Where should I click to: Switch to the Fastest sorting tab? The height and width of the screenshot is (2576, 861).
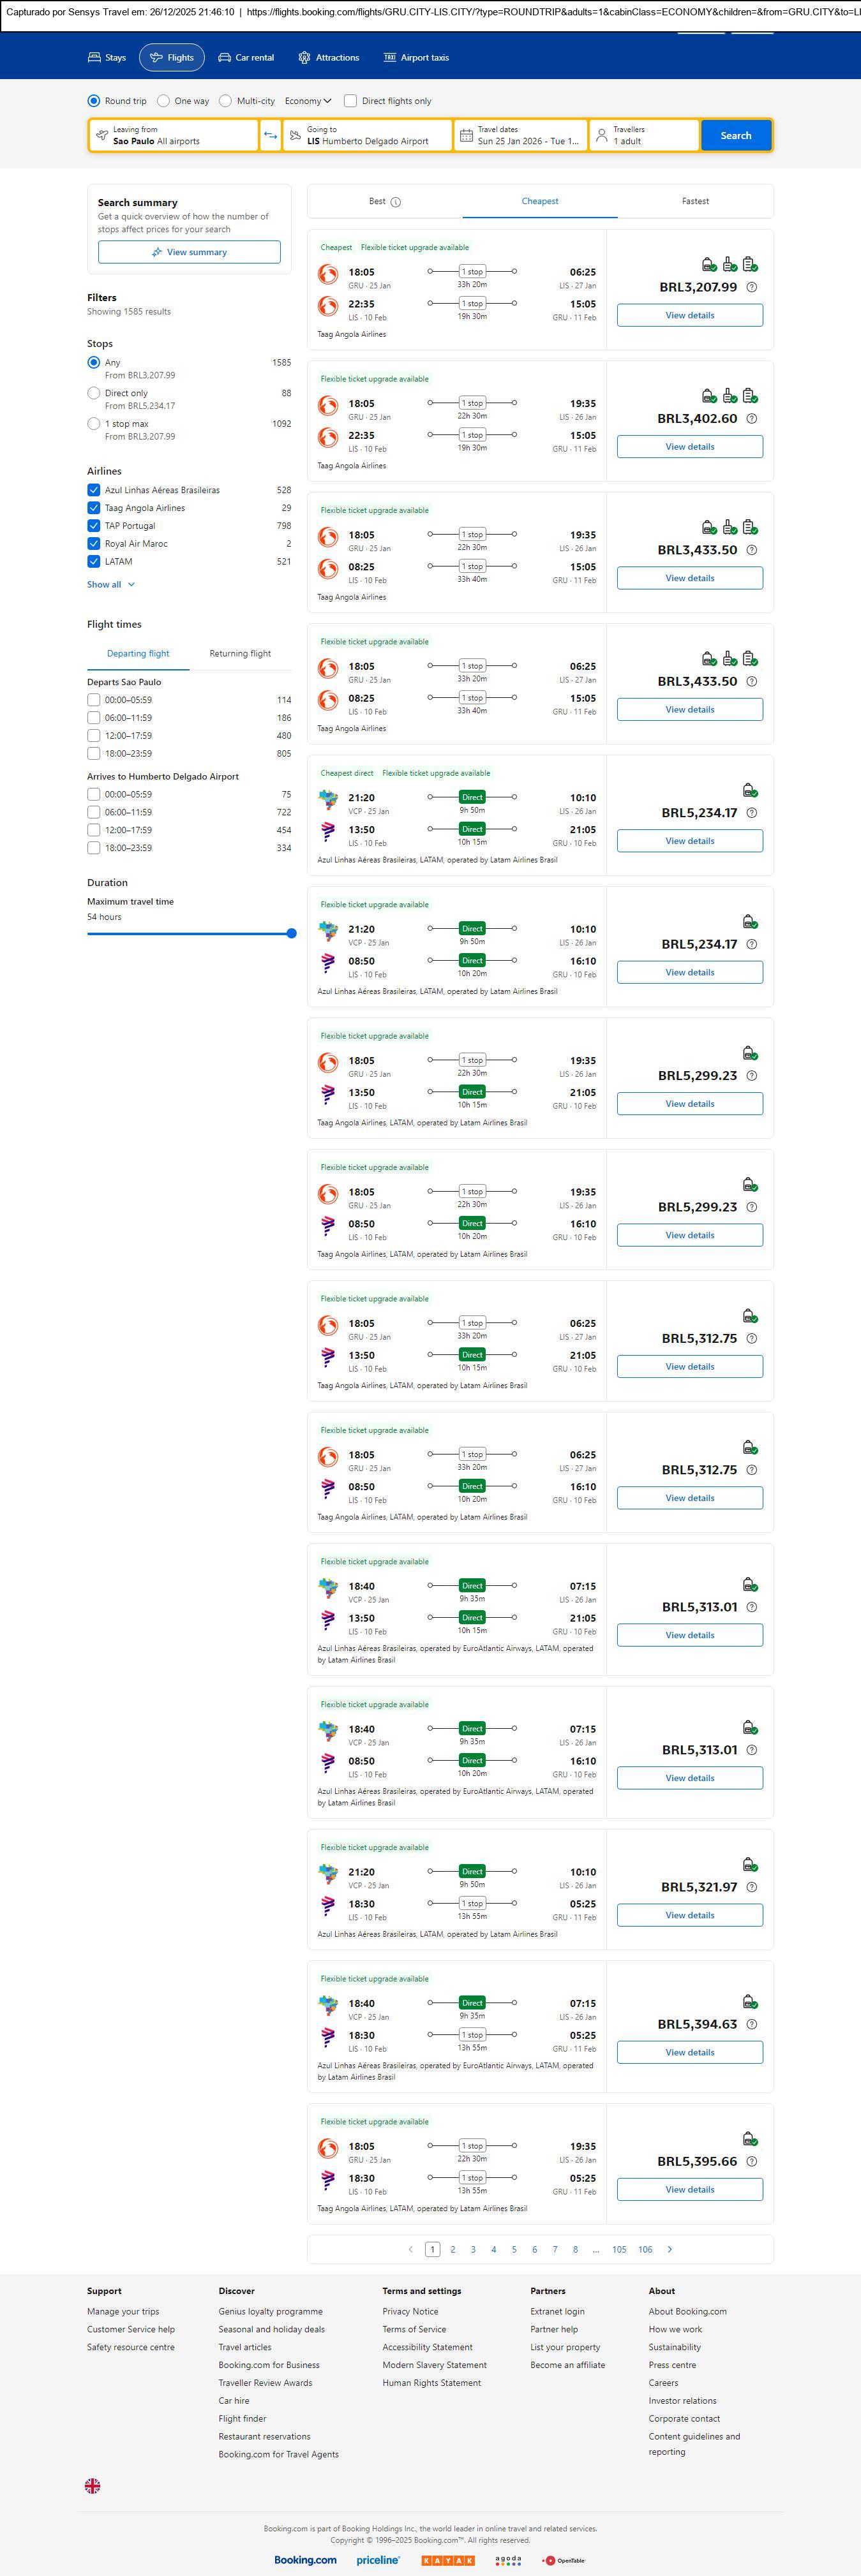(x=695, y=202)
